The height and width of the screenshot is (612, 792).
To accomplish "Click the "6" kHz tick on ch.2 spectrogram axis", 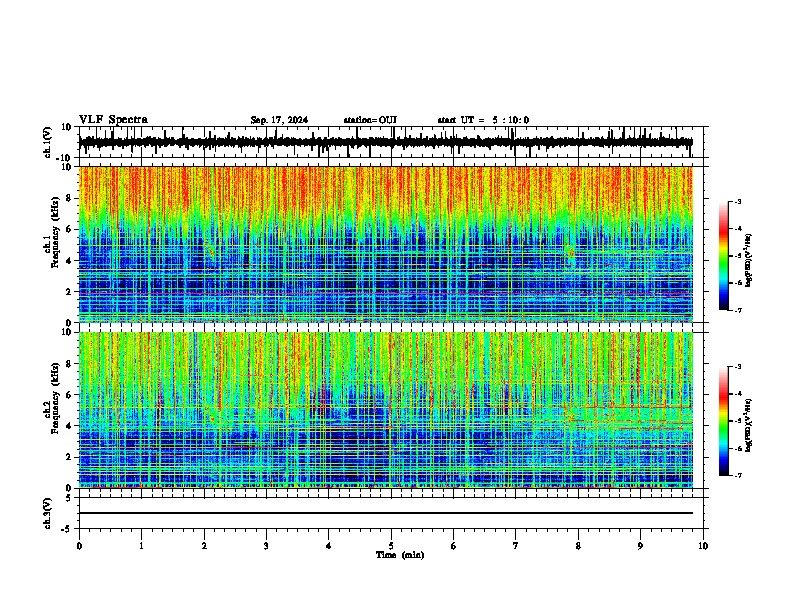I will 69,395.
